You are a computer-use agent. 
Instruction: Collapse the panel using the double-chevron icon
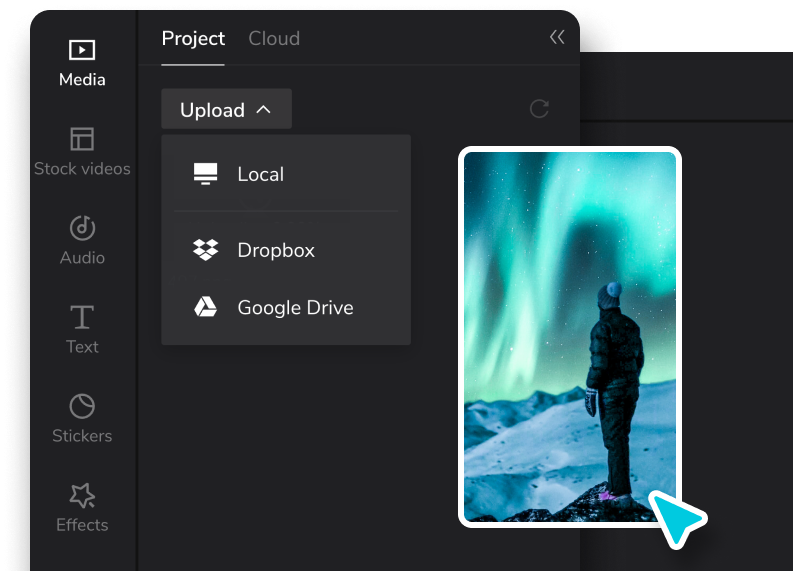coord(557,37)
